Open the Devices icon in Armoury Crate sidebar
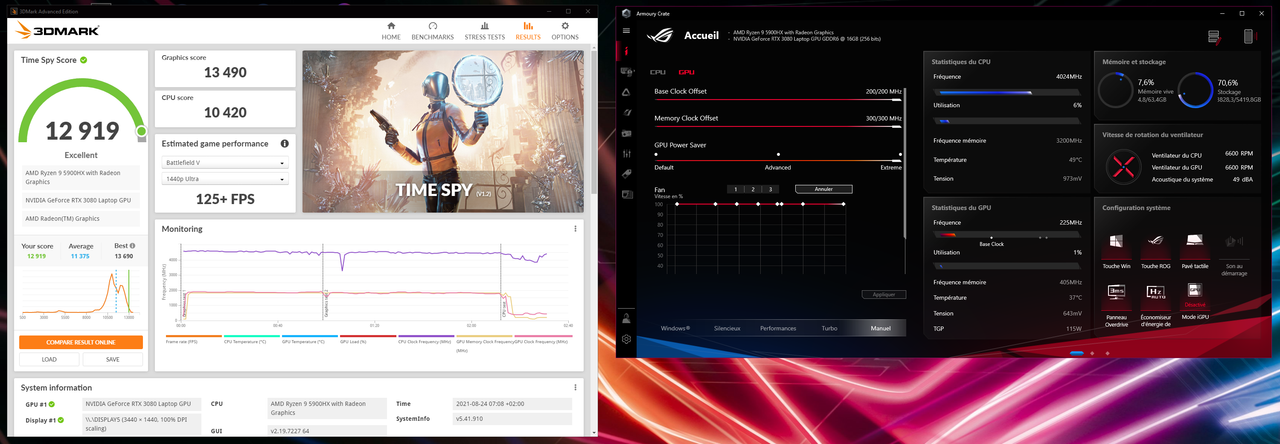This screenshot has width=1280, height=444. point(626,72)
